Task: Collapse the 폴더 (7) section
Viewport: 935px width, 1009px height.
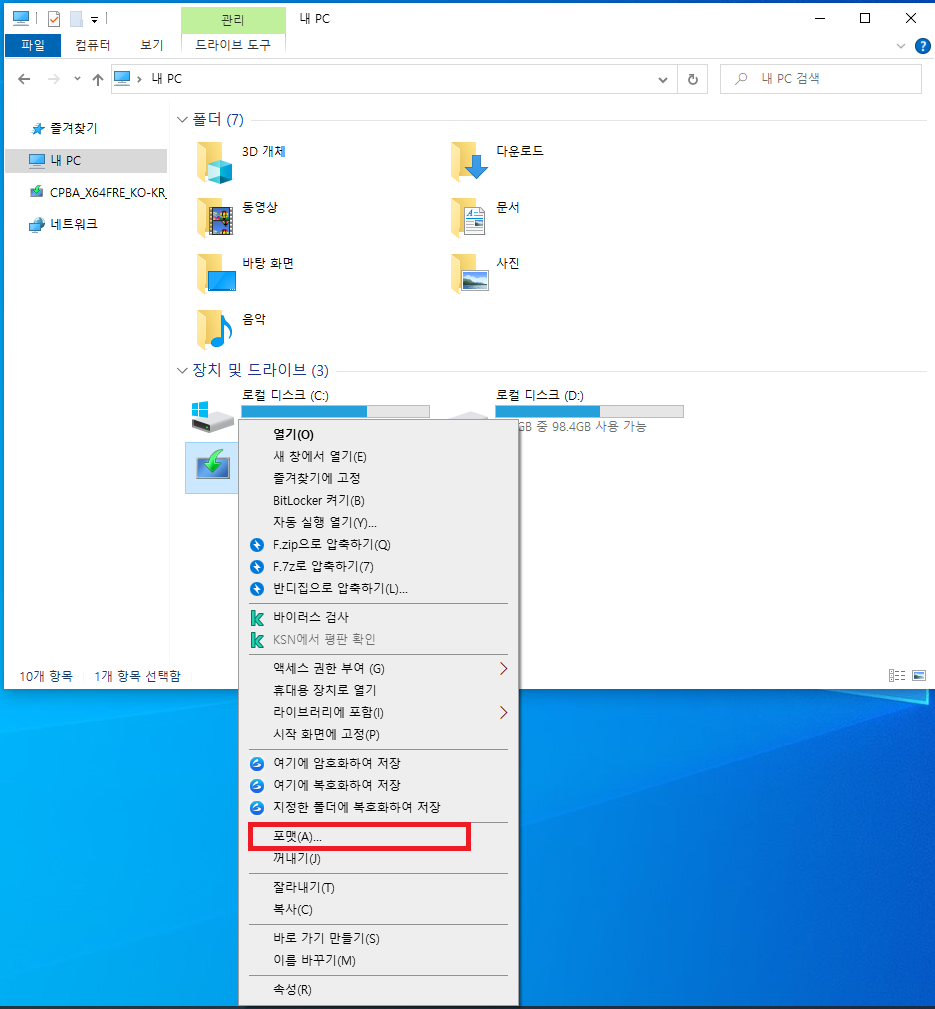Action: click(181, 119)
